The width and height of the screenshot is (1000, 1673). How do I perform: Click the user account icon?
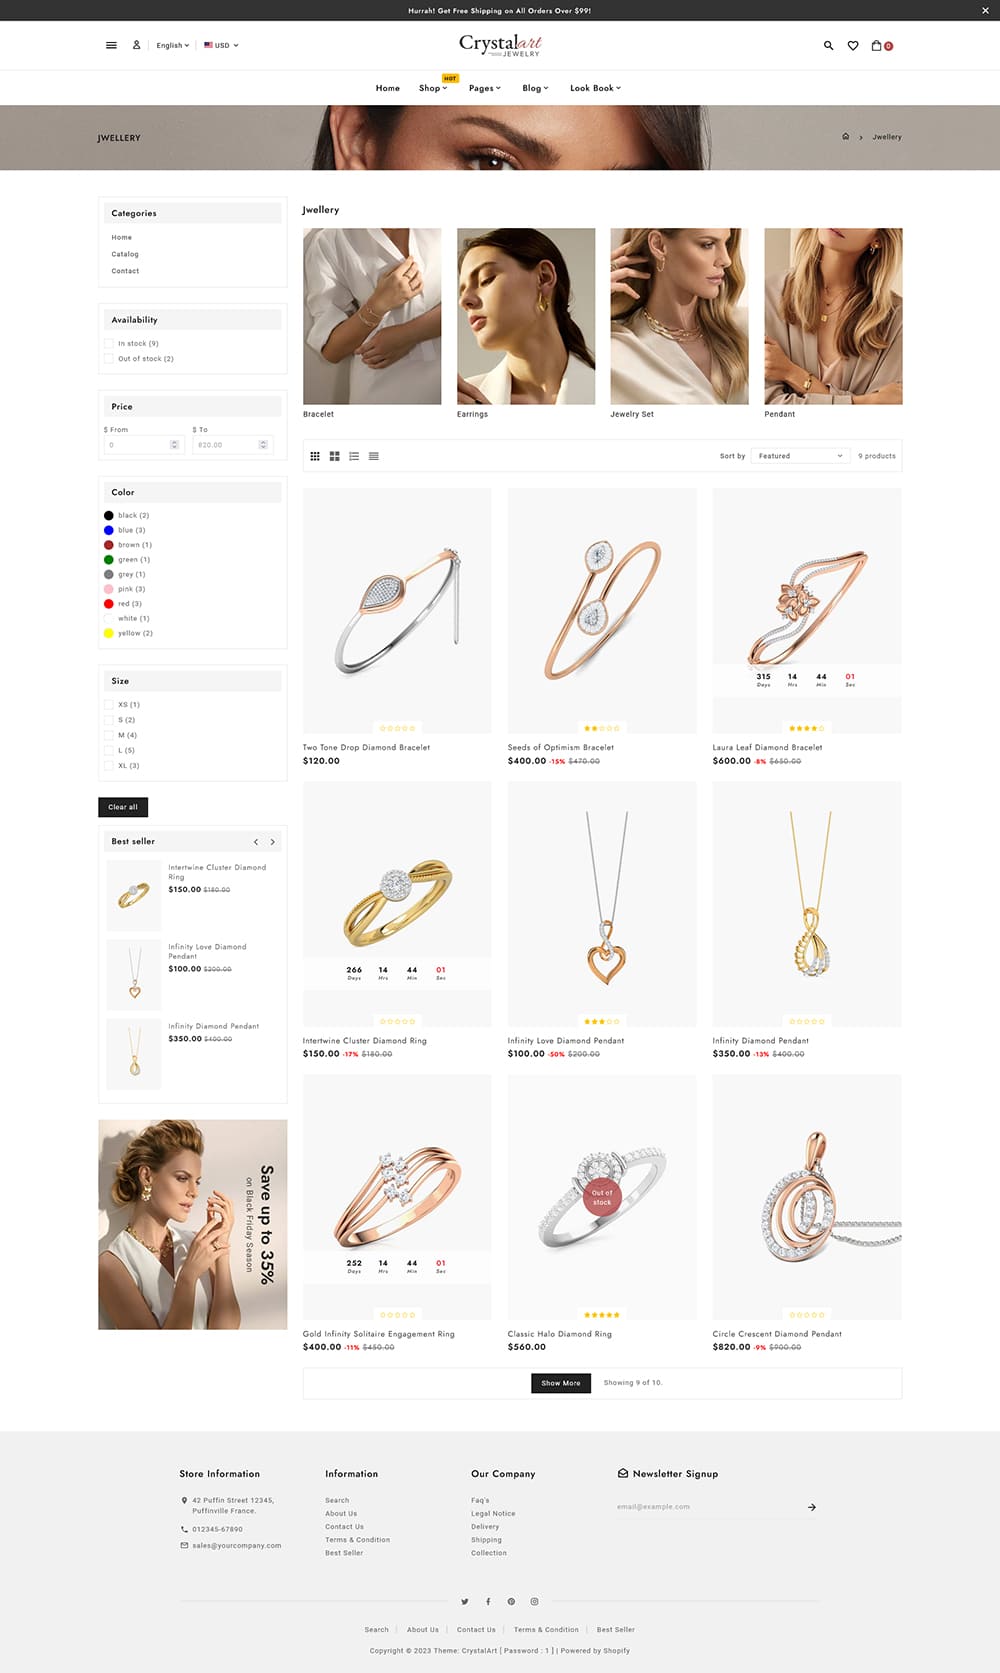137,45
